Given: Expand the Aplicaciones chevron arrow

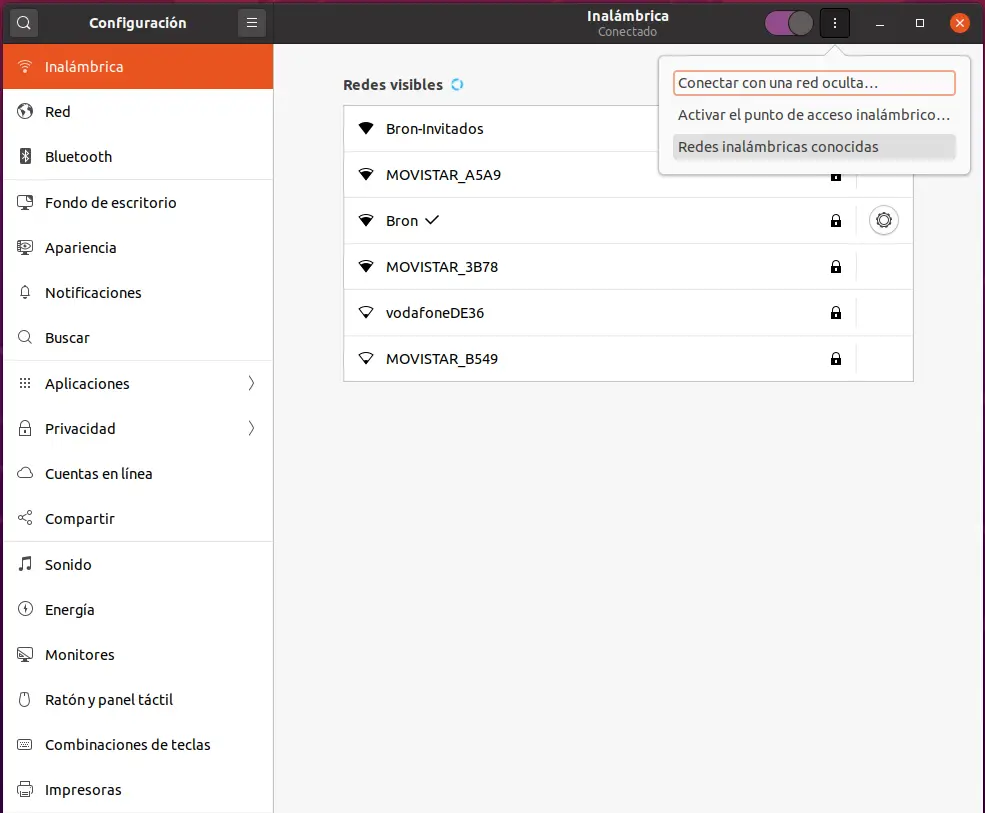Looking at the screenshot, I should tap(251, 383).
